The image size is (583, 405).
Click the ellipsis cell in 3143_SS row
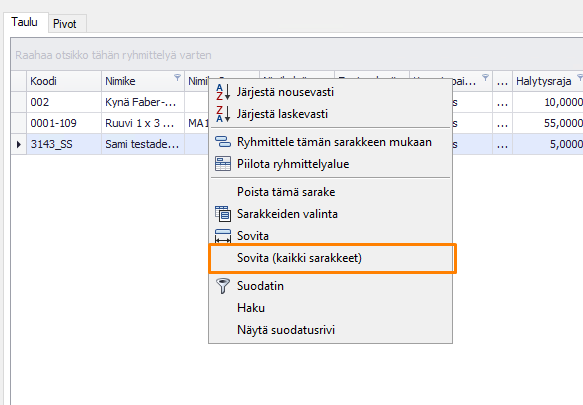tap(502, 144)
